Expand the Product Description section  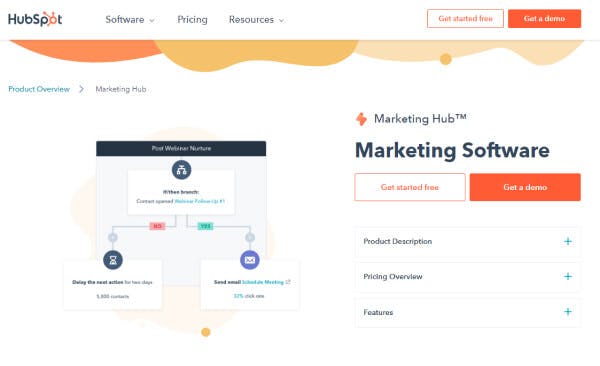click(468, 242)
